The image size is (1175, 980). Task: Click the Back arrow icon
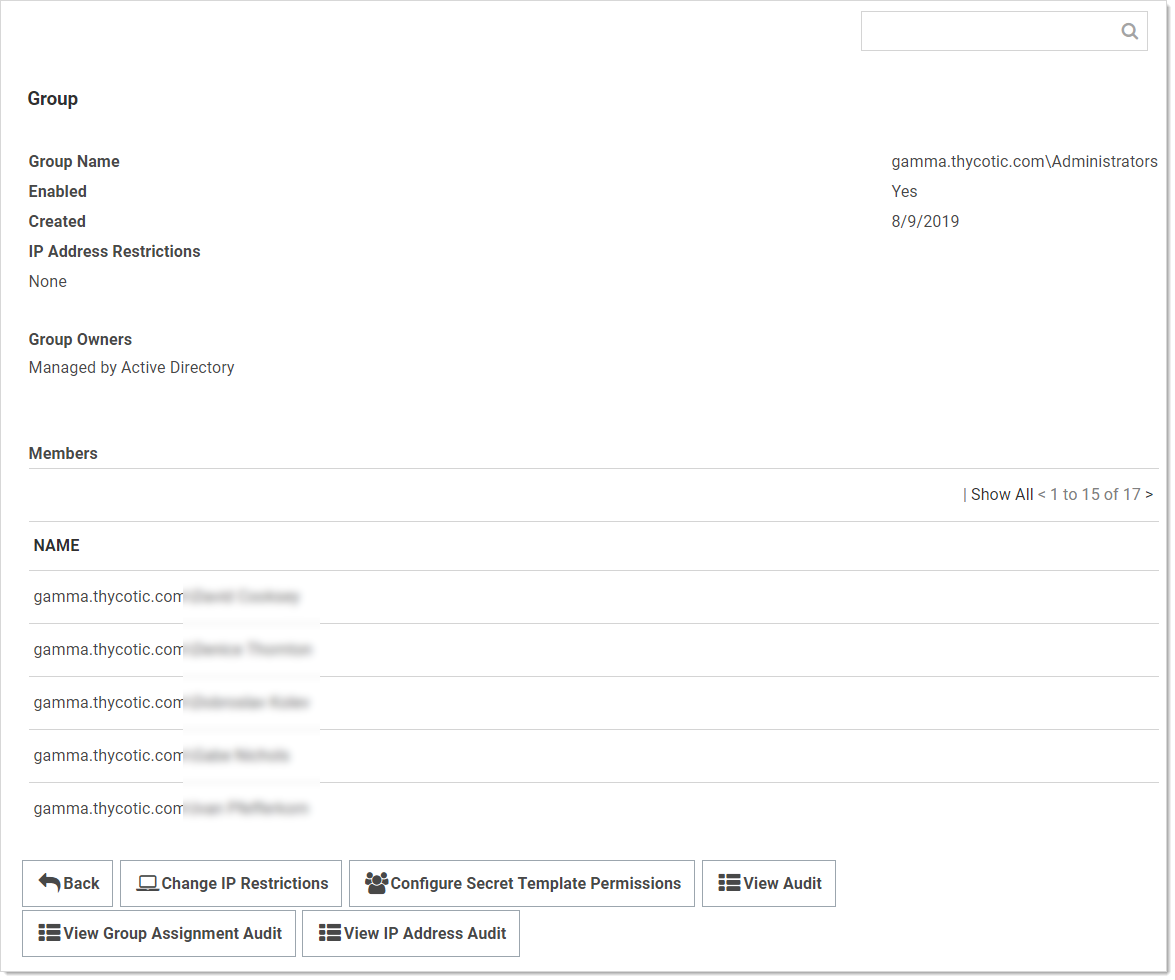click(49, 883)
